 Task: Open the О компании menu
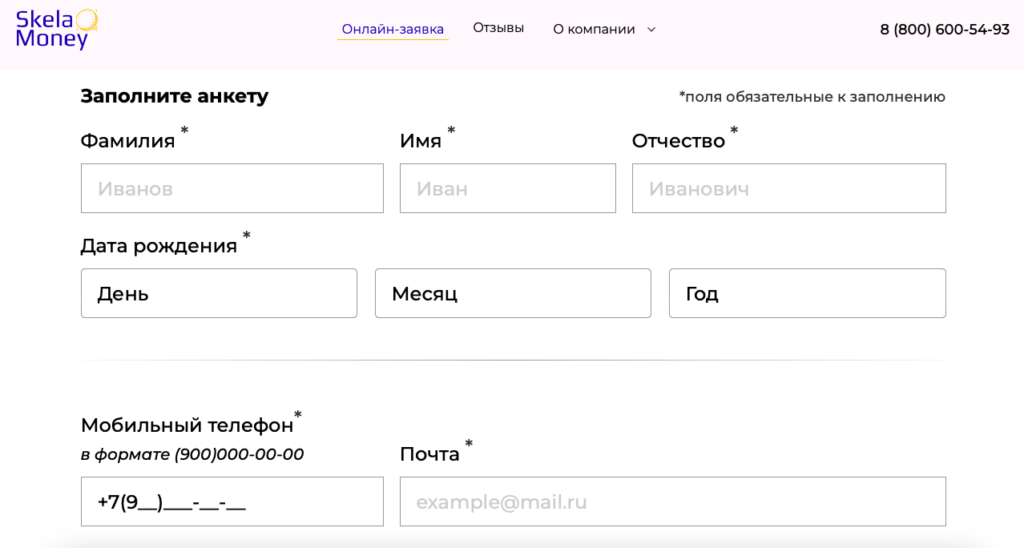[594, 29]
